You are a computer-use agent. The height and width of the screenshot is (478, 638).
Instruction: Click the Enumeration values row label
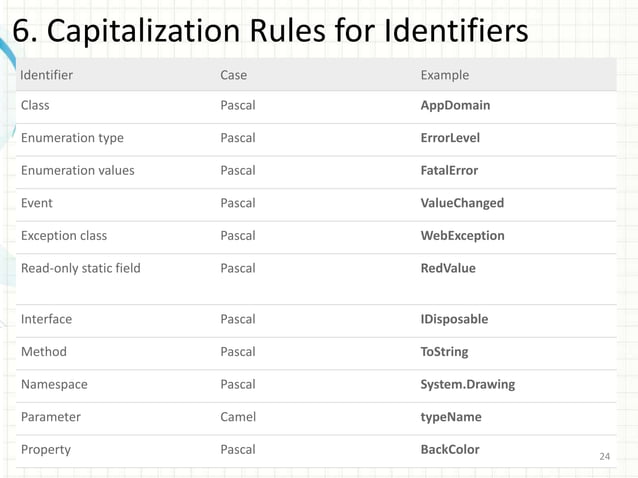(x=77, y=170)
